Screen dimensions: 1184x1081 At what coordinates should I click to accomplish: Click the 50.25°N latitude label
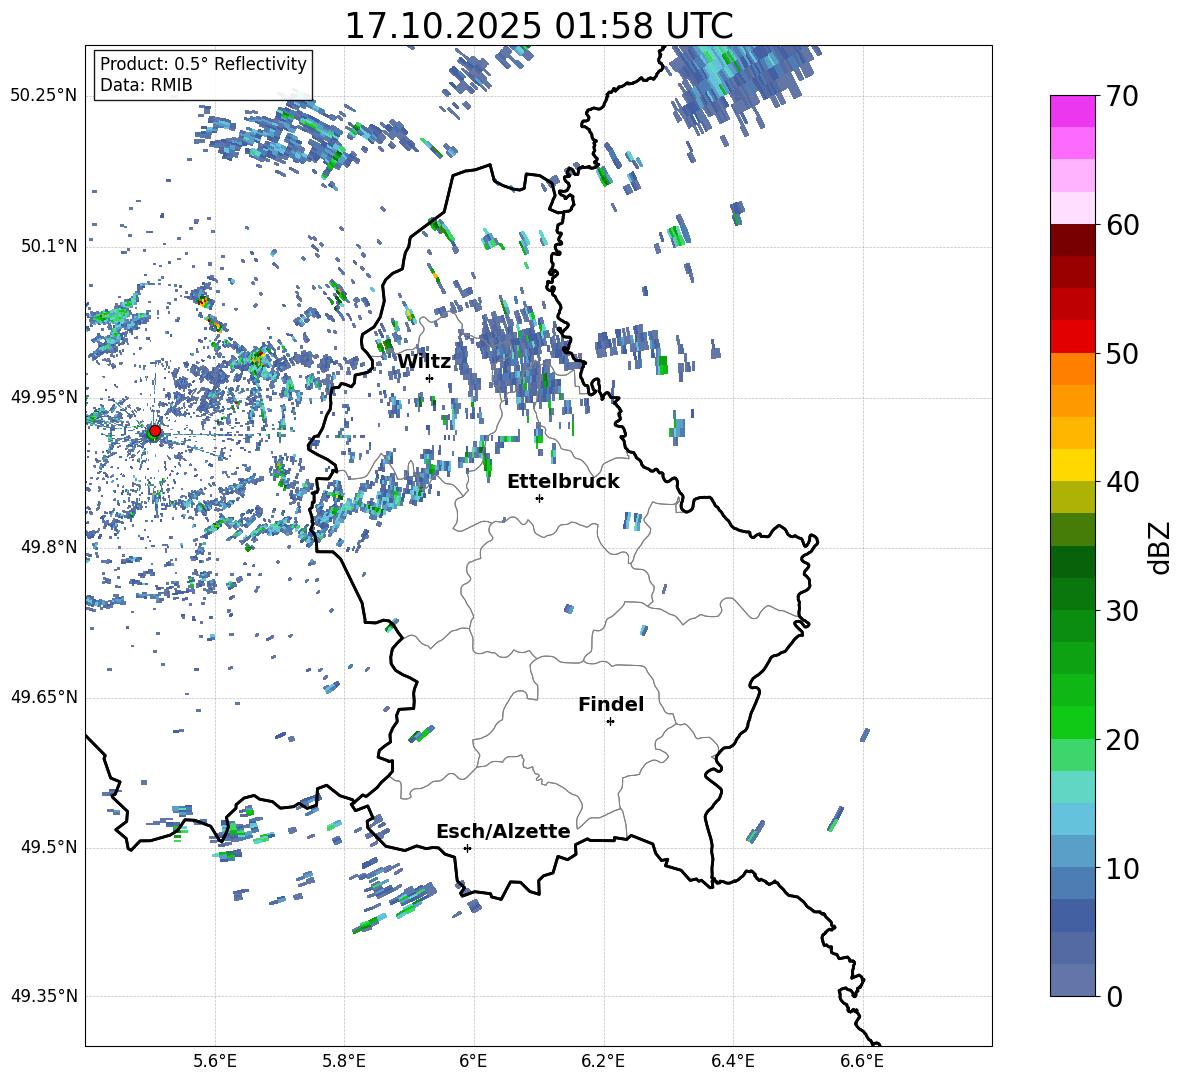pyautogui.click(x=44, y=96)
